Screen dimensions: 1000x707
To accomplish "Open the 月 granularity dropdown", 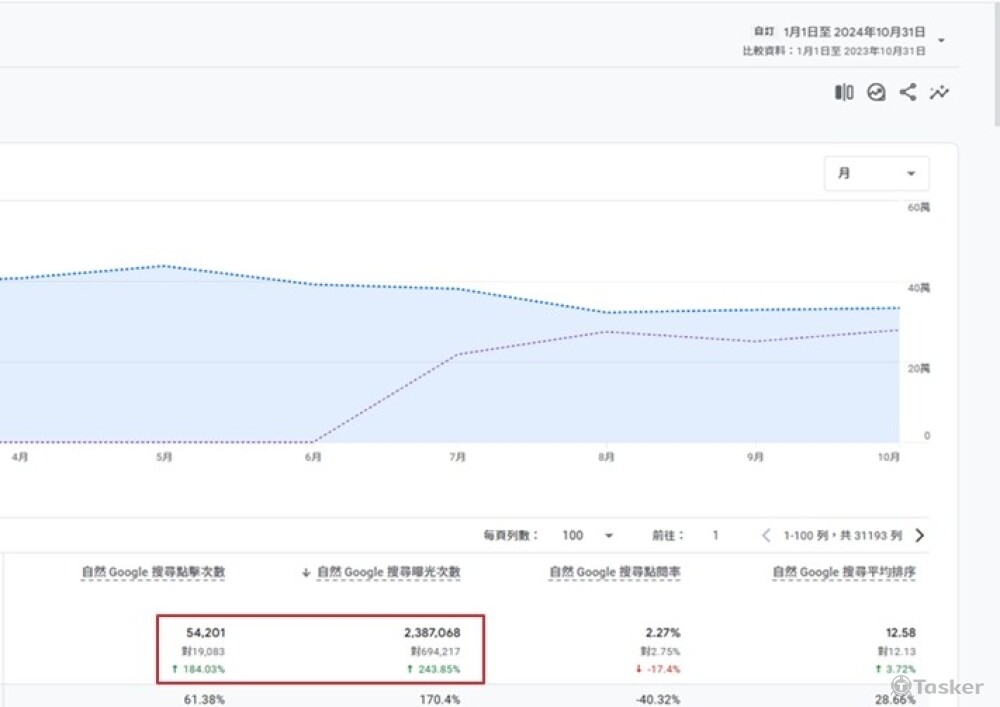I will point(876,174).
